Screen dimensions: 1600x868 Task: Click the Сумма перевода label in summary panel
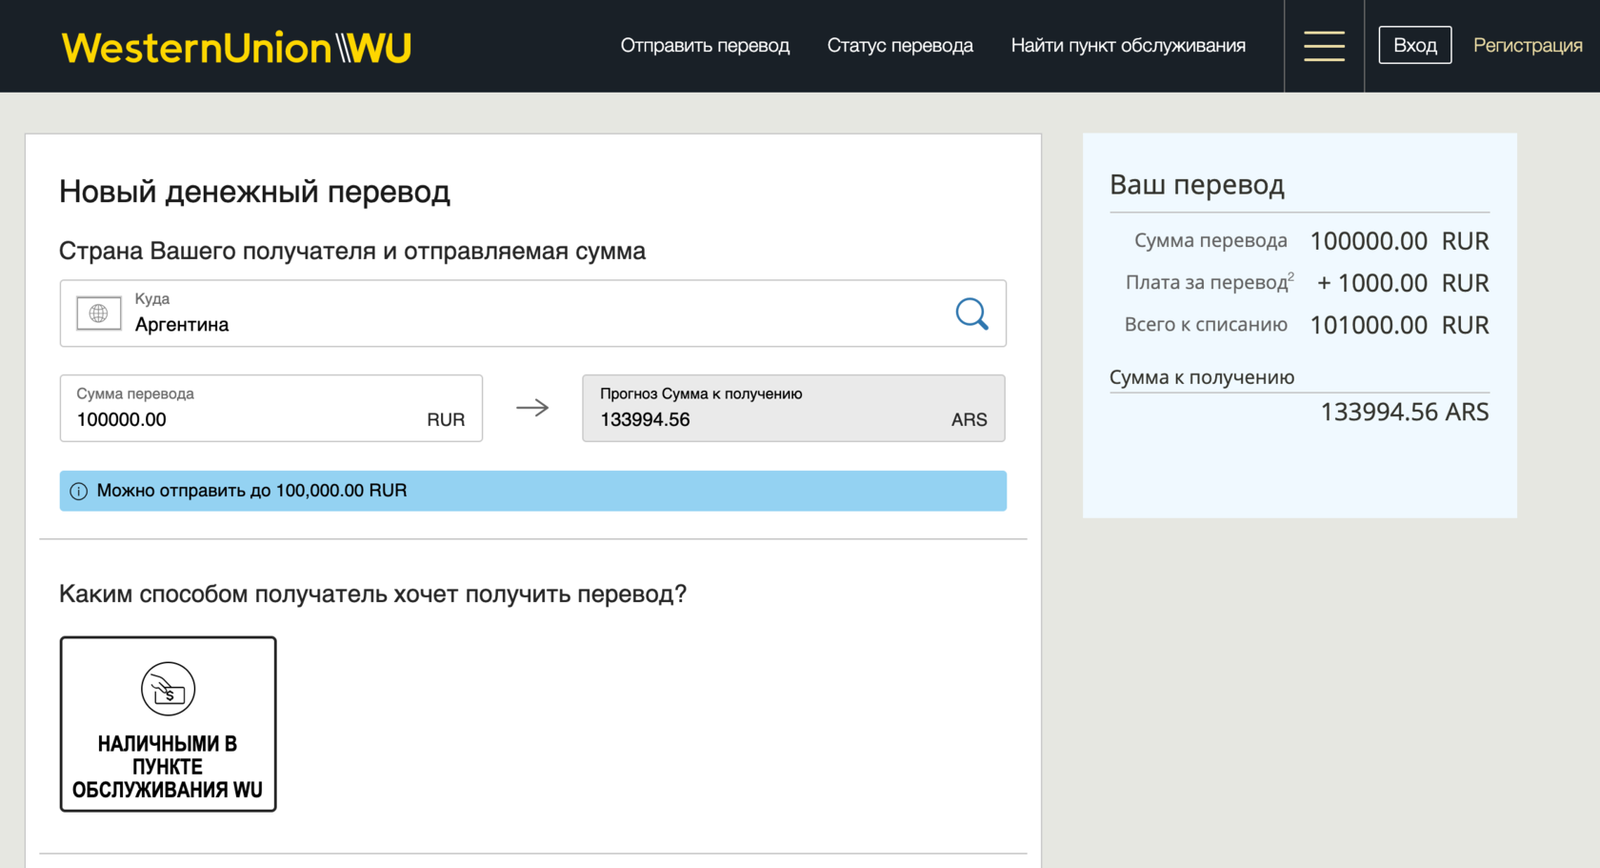(x=1211, y=240)
